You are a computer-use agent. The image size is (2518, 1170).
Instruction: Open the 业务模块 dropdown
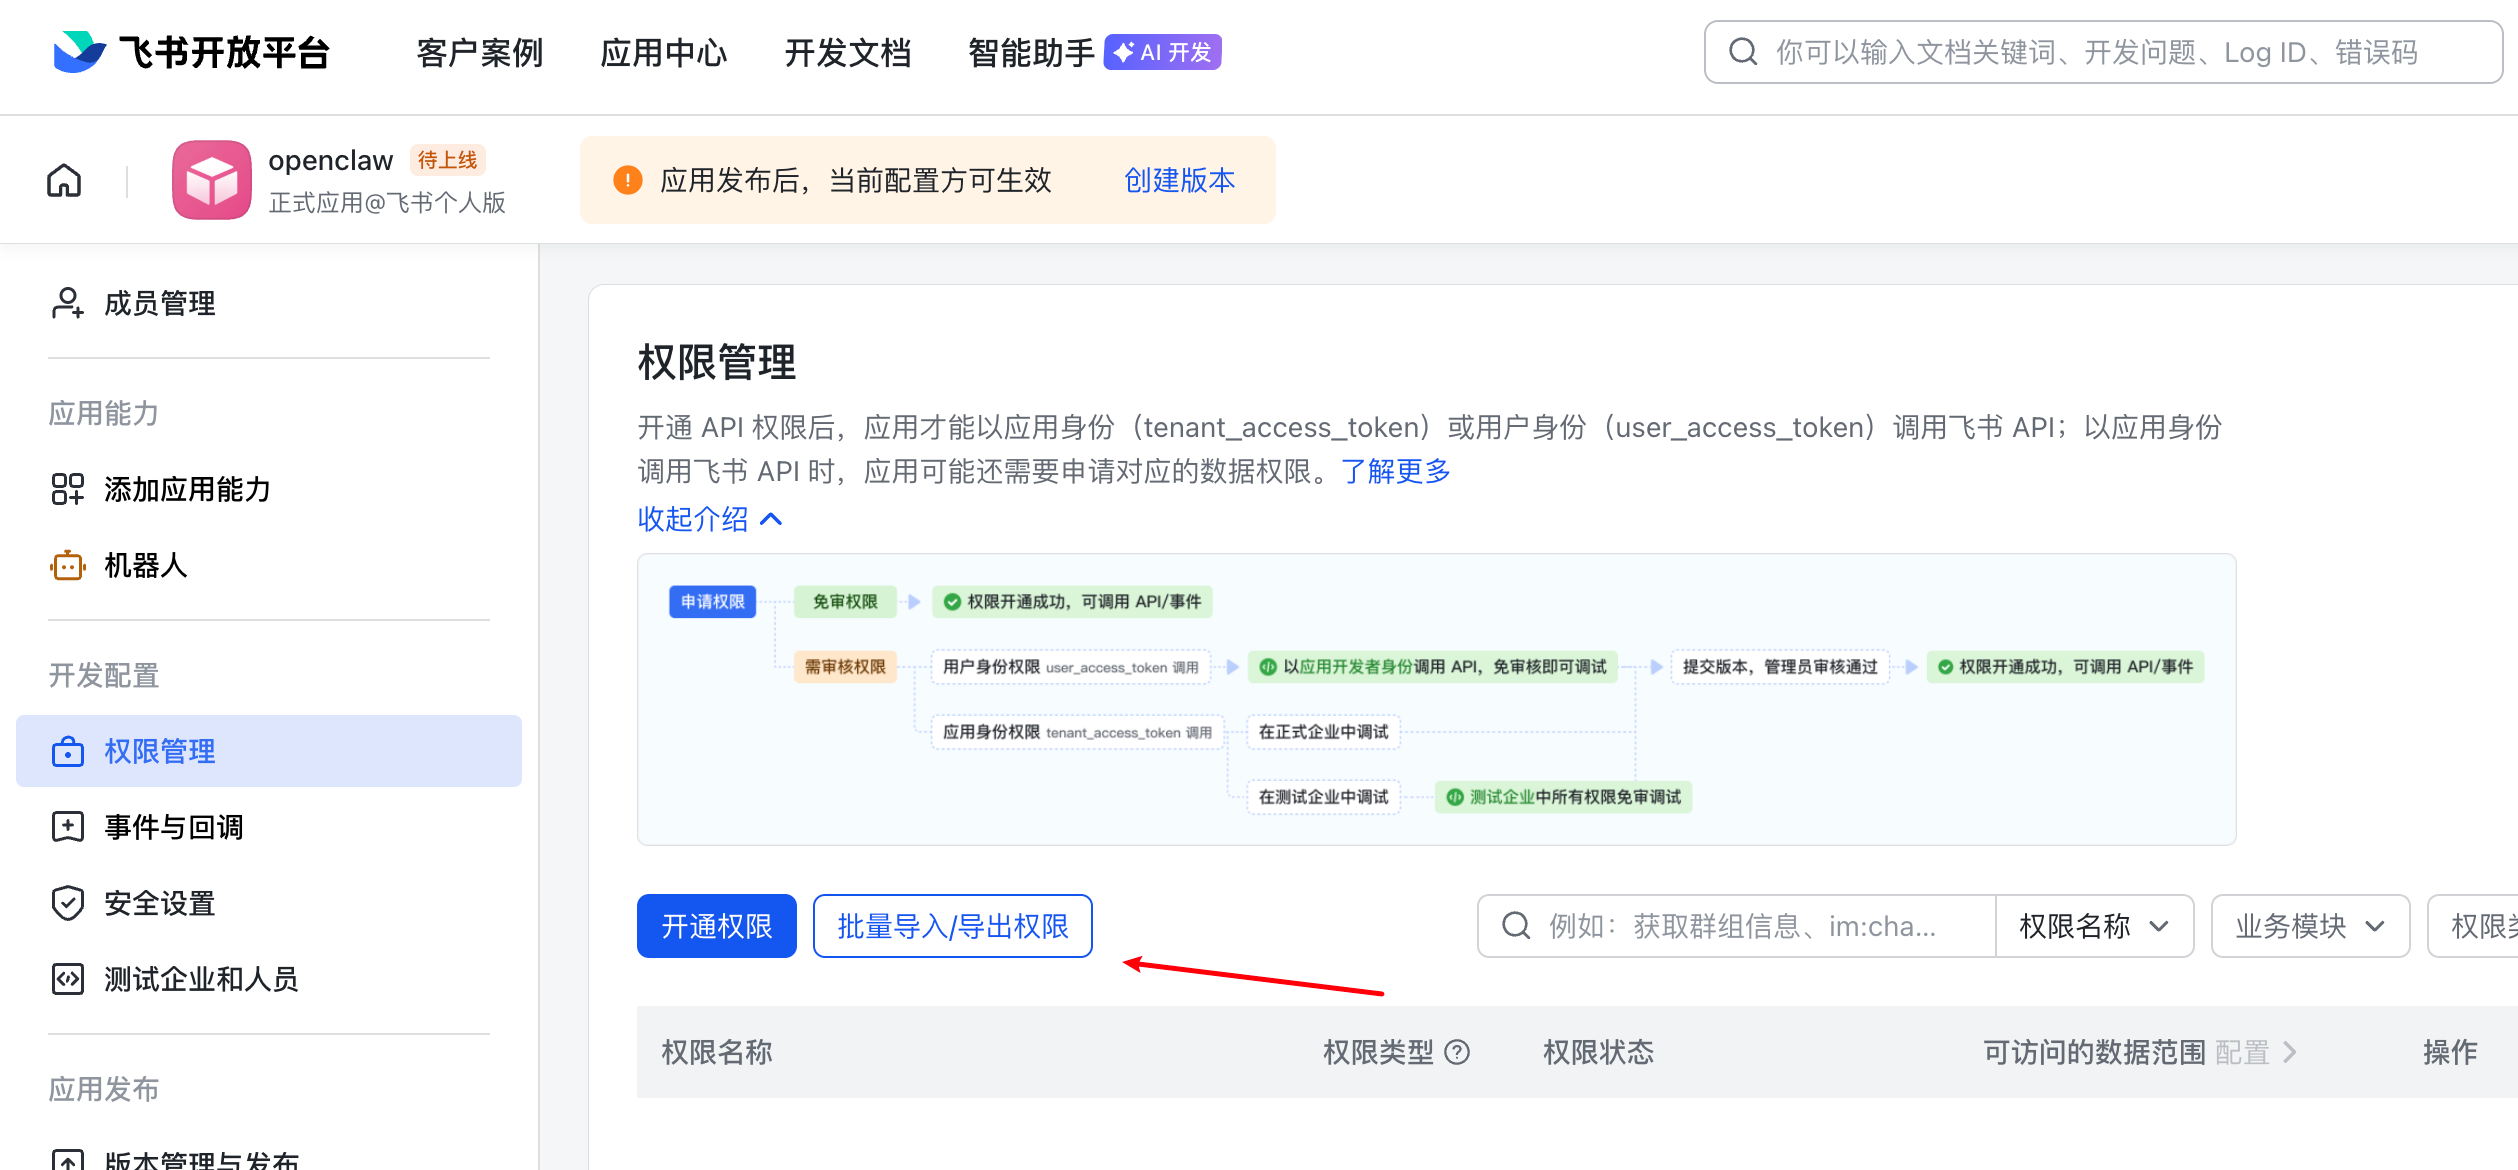(2310, 926)
